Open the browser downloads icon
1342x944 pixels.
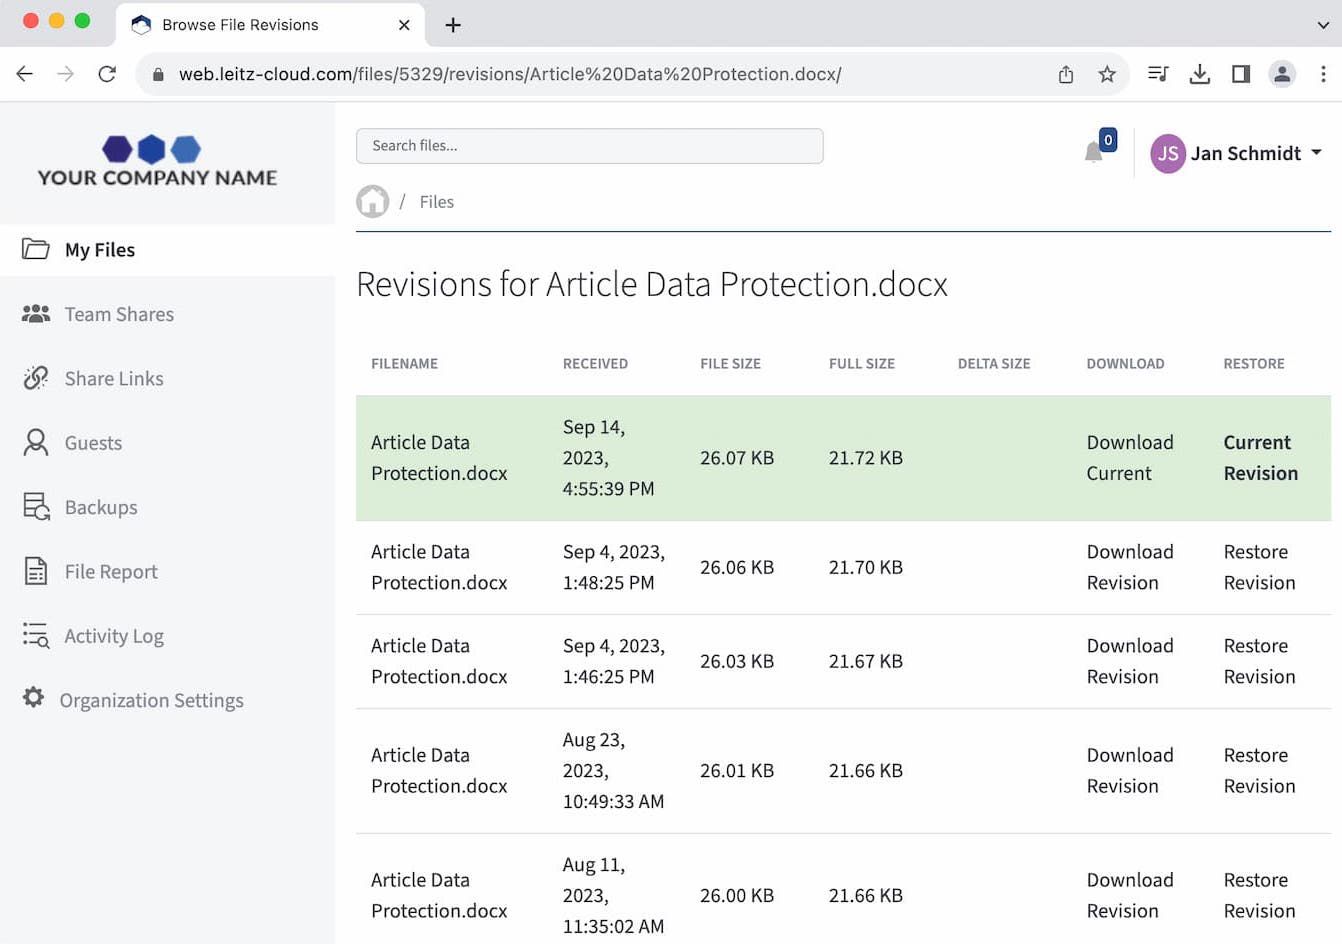tap(1200, 74)
